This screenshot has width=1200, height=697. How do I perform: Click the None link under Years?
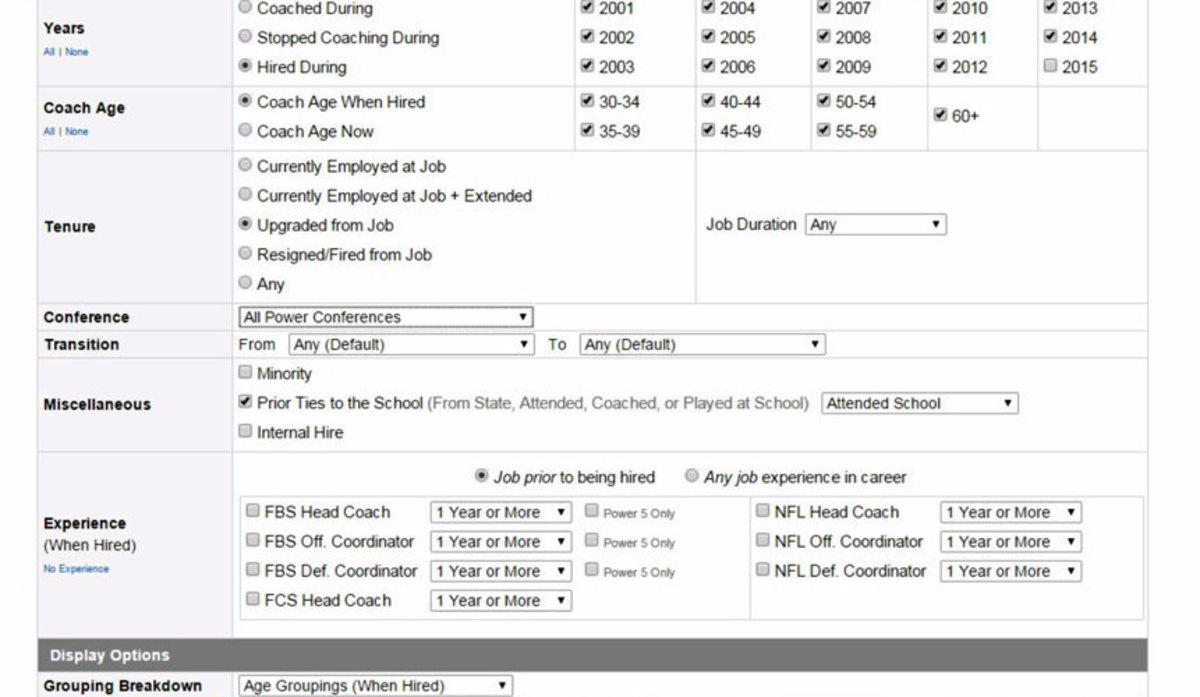coord(77,51)
